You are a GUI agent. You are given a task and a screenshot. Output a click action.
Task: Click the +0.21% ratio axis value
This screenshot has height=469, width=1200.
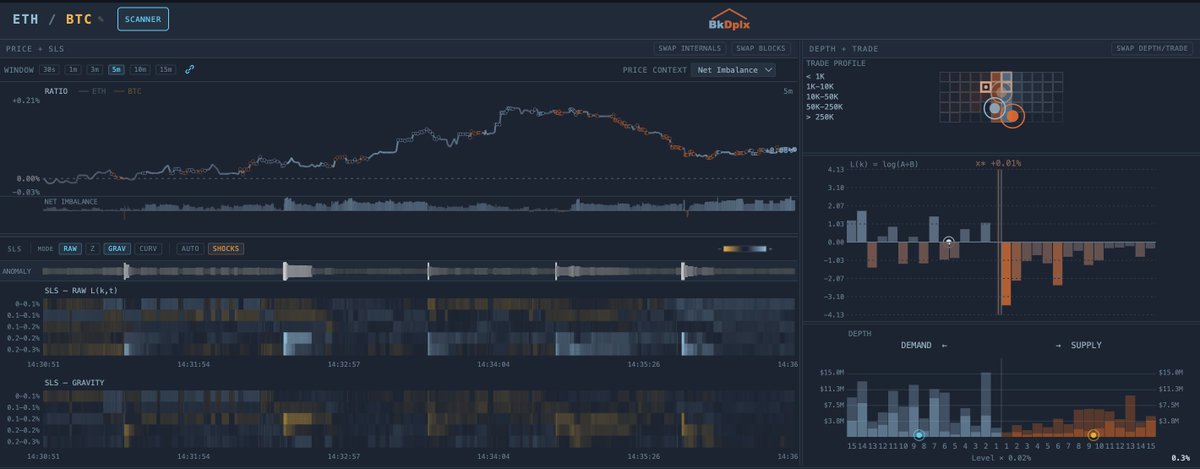click(x=26, y=100)
